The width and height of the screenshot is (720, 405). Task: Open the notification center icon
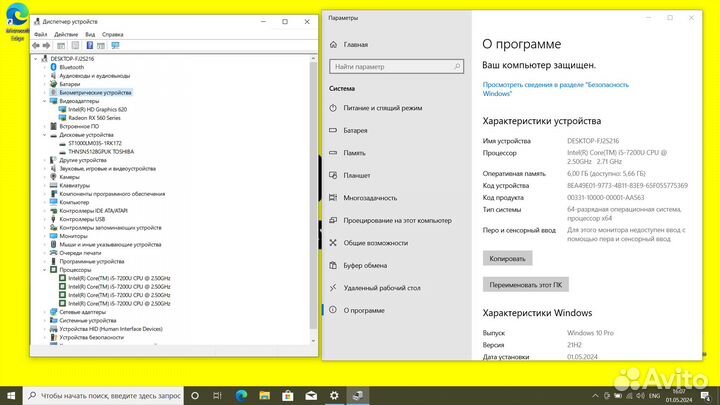pyautogui.click(x=706, y=395)
